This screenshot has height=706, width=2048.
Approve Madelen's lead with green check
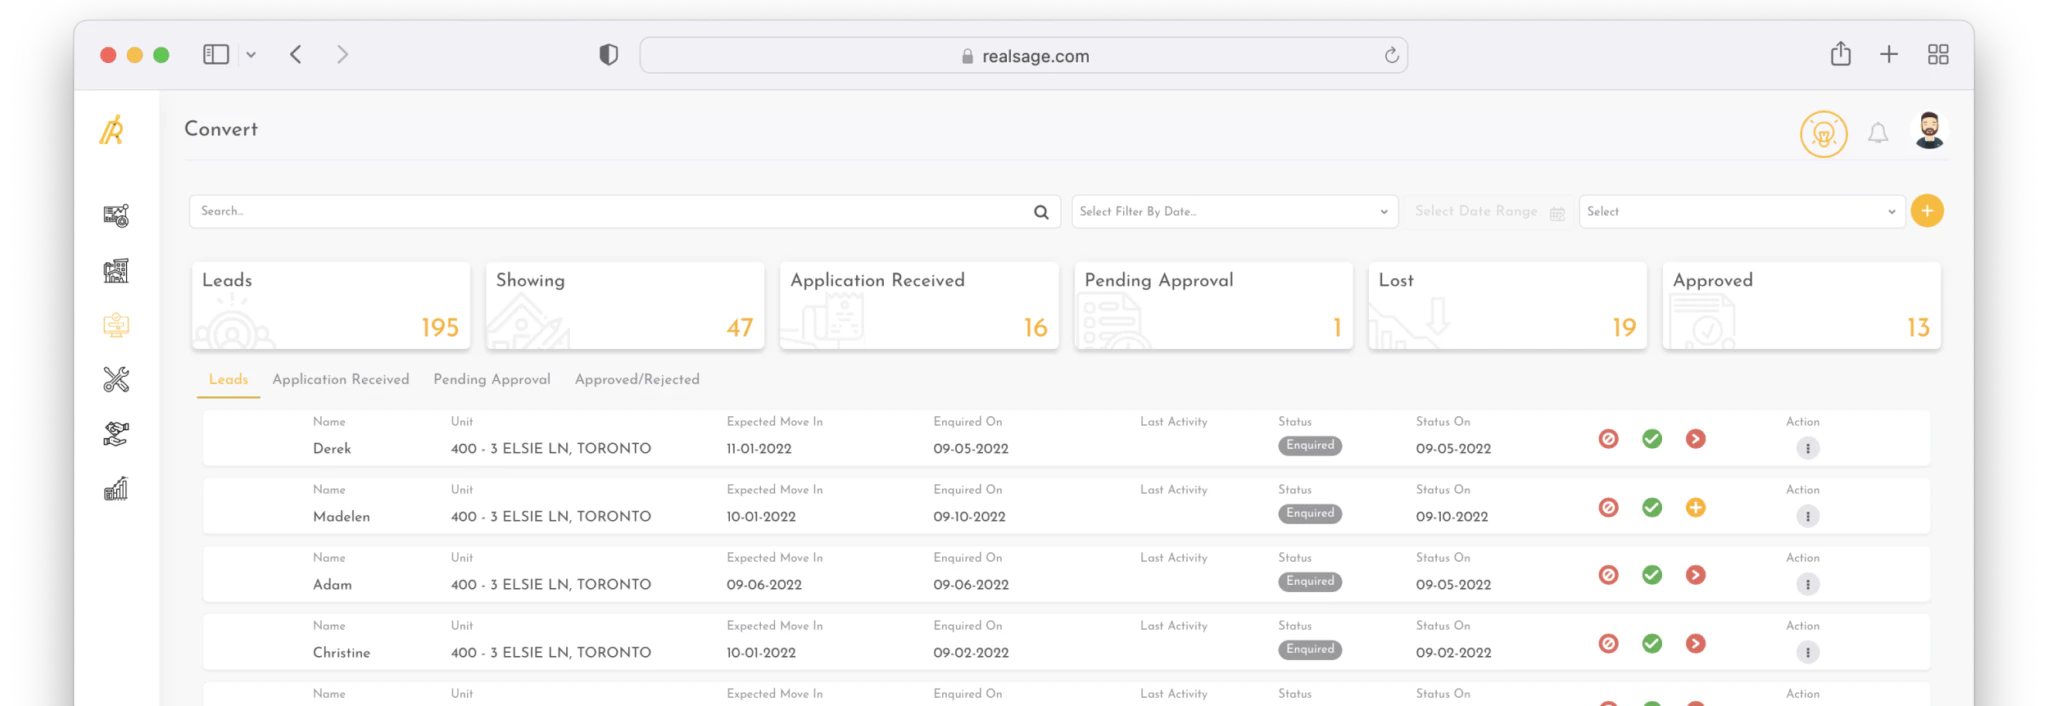click(1652, 507)
